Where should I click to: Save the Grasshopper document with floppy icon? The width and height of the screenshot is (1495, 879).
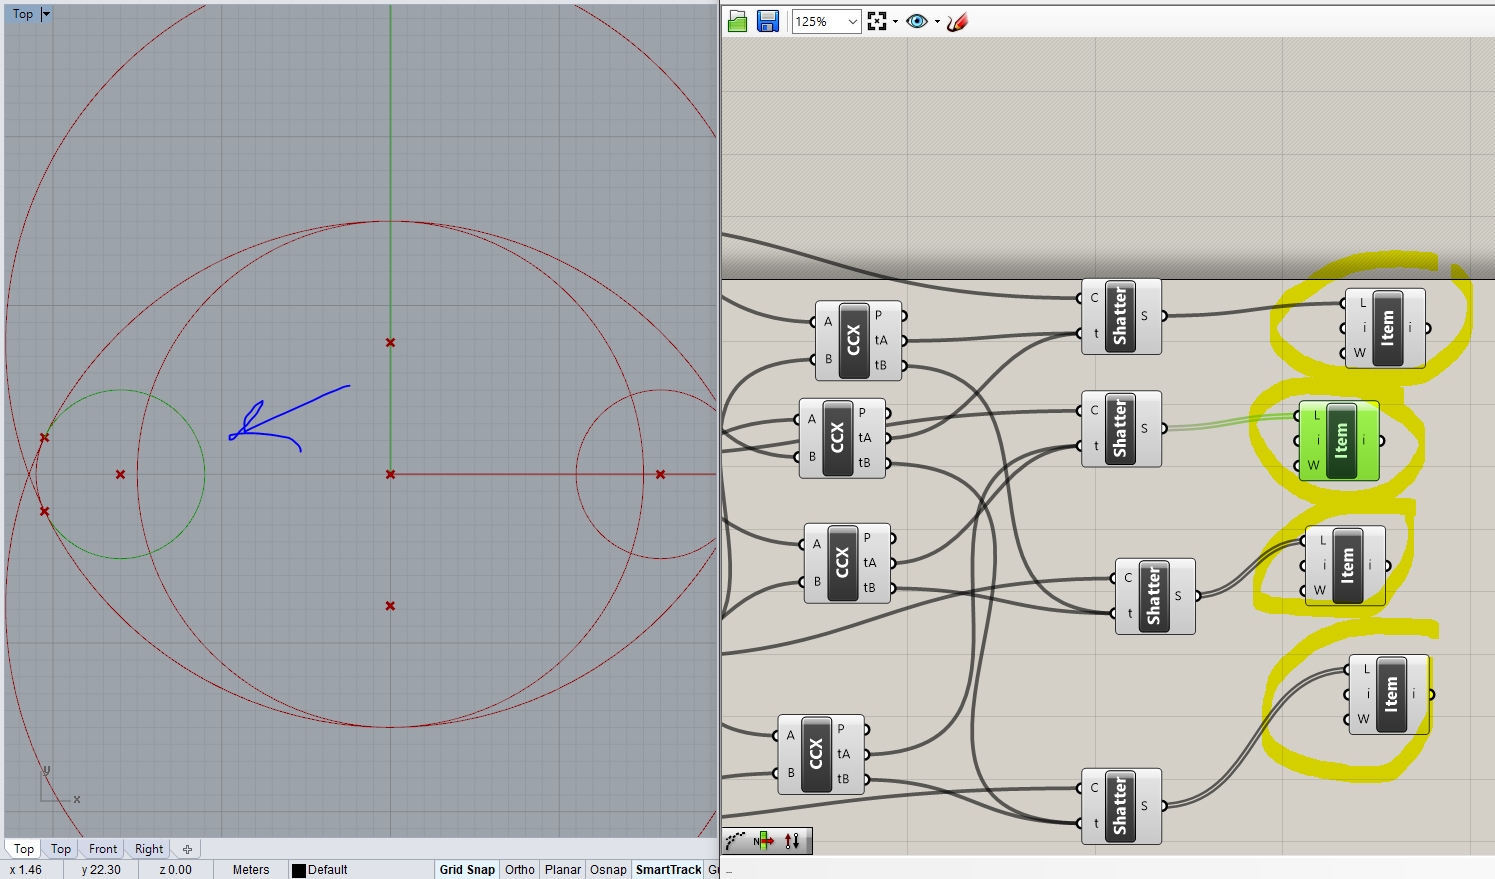(x=768, y=22)
